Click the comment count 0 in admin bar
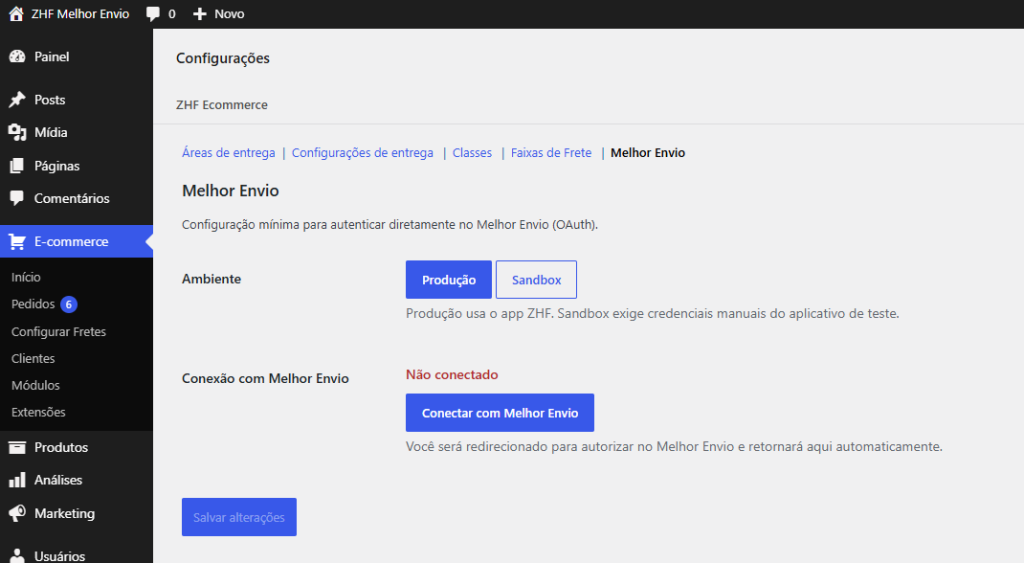 coord(172,14)
